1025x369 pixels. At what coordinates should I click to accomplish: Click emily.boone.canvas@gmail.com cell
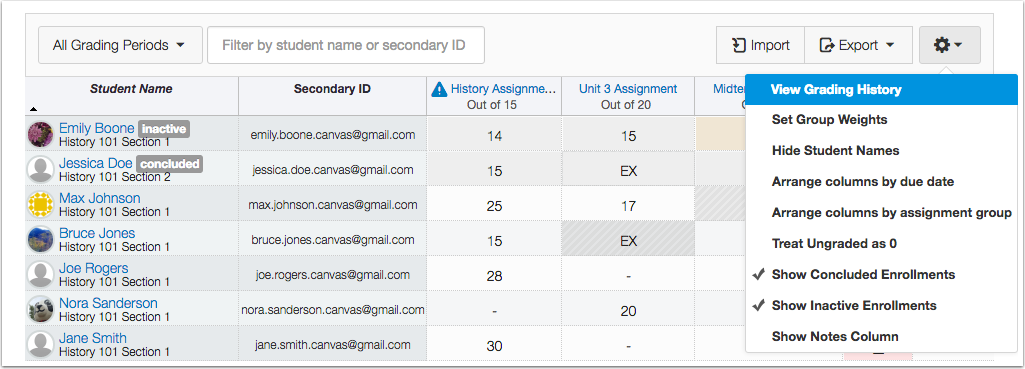[x=333, y=135]
